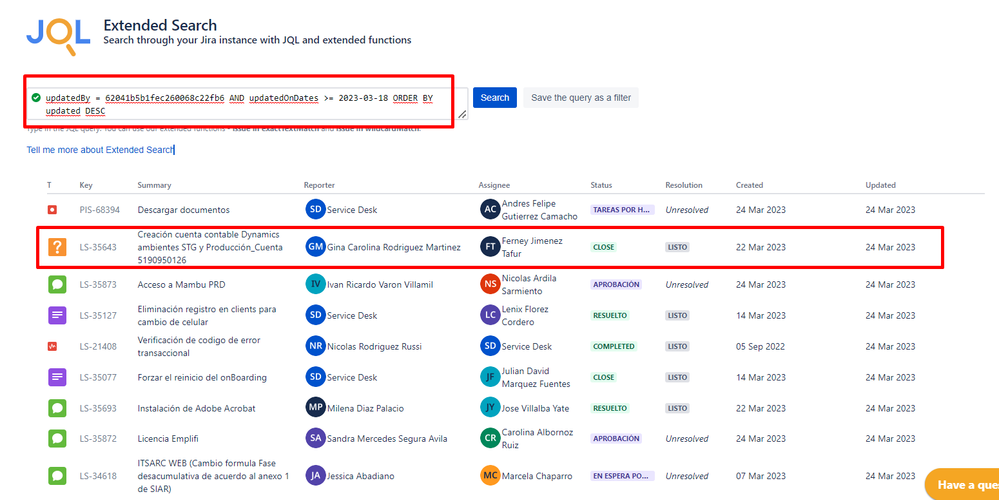Click Julian David Marquez Fuentes avatar
Viewport: 999px width, 500px height.
pyautogui.click(x=490, y=377)
